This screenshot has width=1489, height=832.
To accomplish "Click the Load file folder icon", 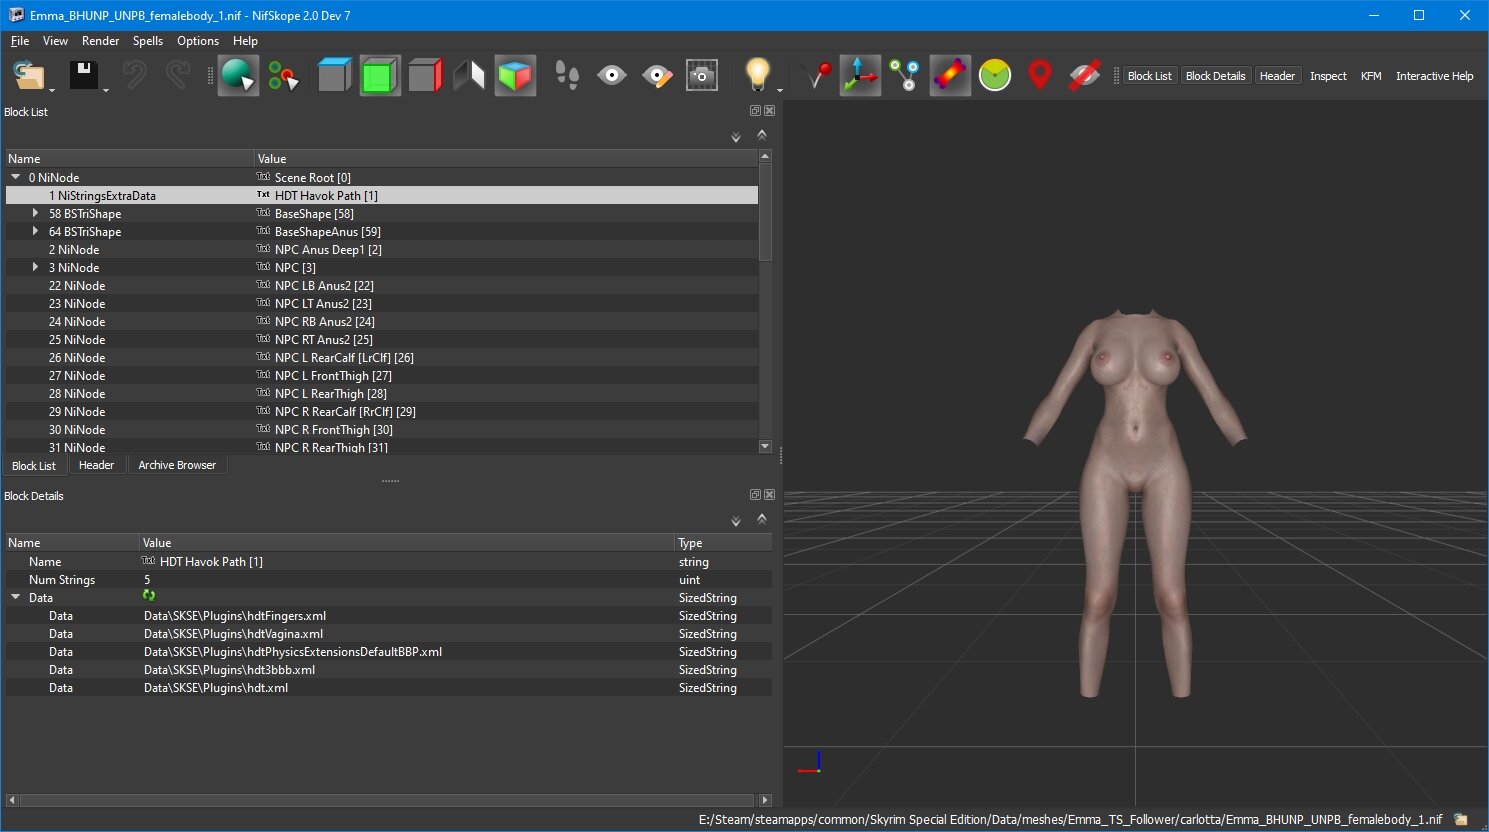I will (30, 76).
